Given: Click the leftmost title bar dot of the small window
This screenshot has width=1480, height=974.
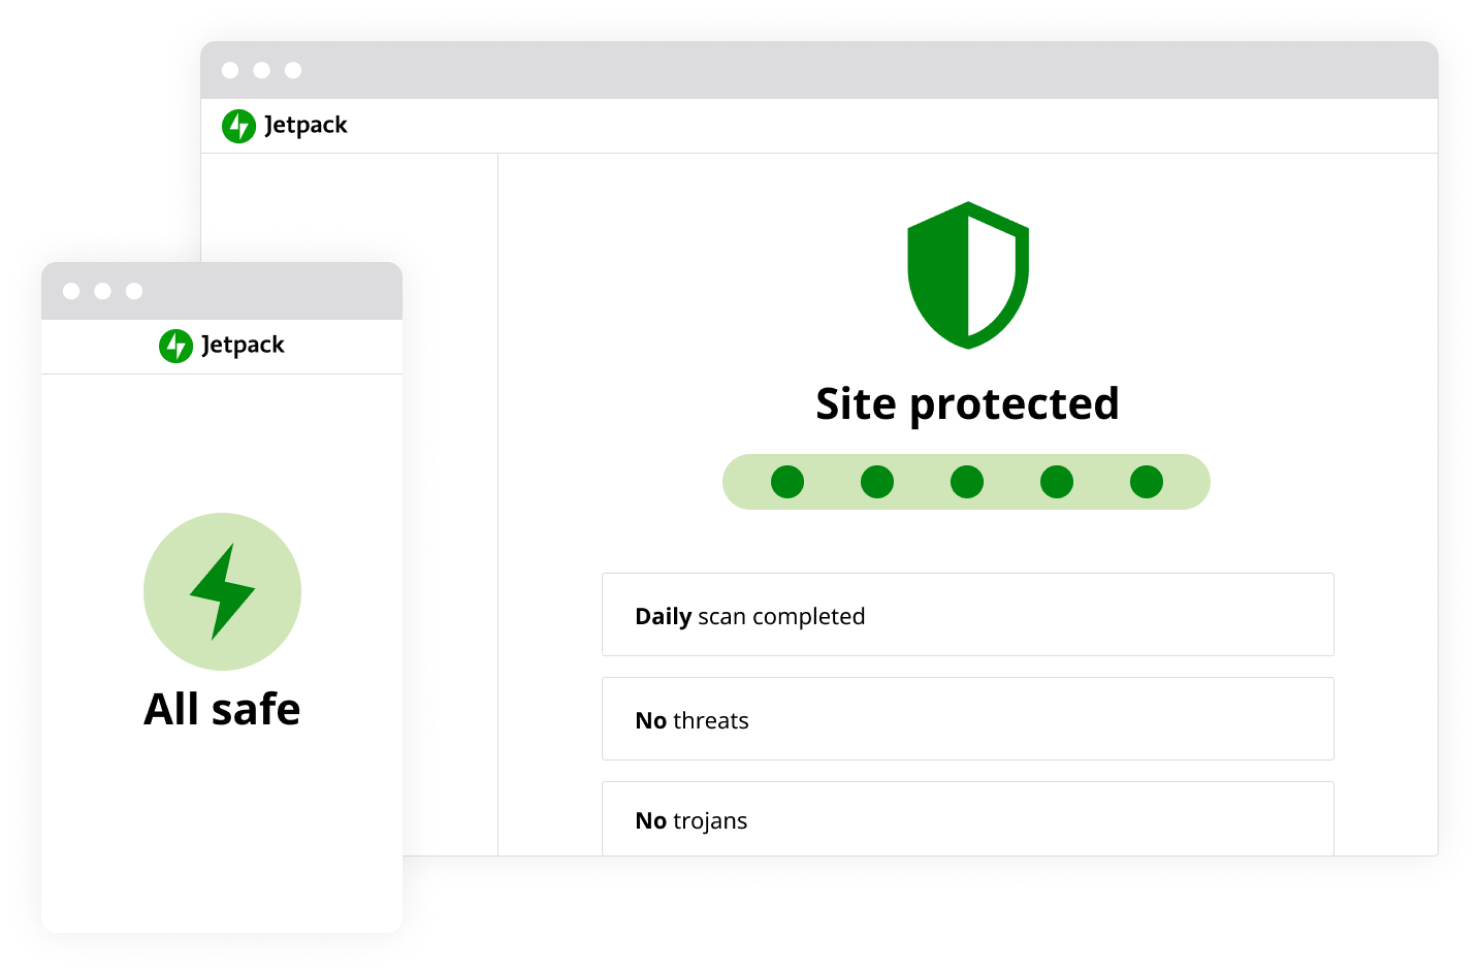Looking at the screenshot, I should point(71,291).
